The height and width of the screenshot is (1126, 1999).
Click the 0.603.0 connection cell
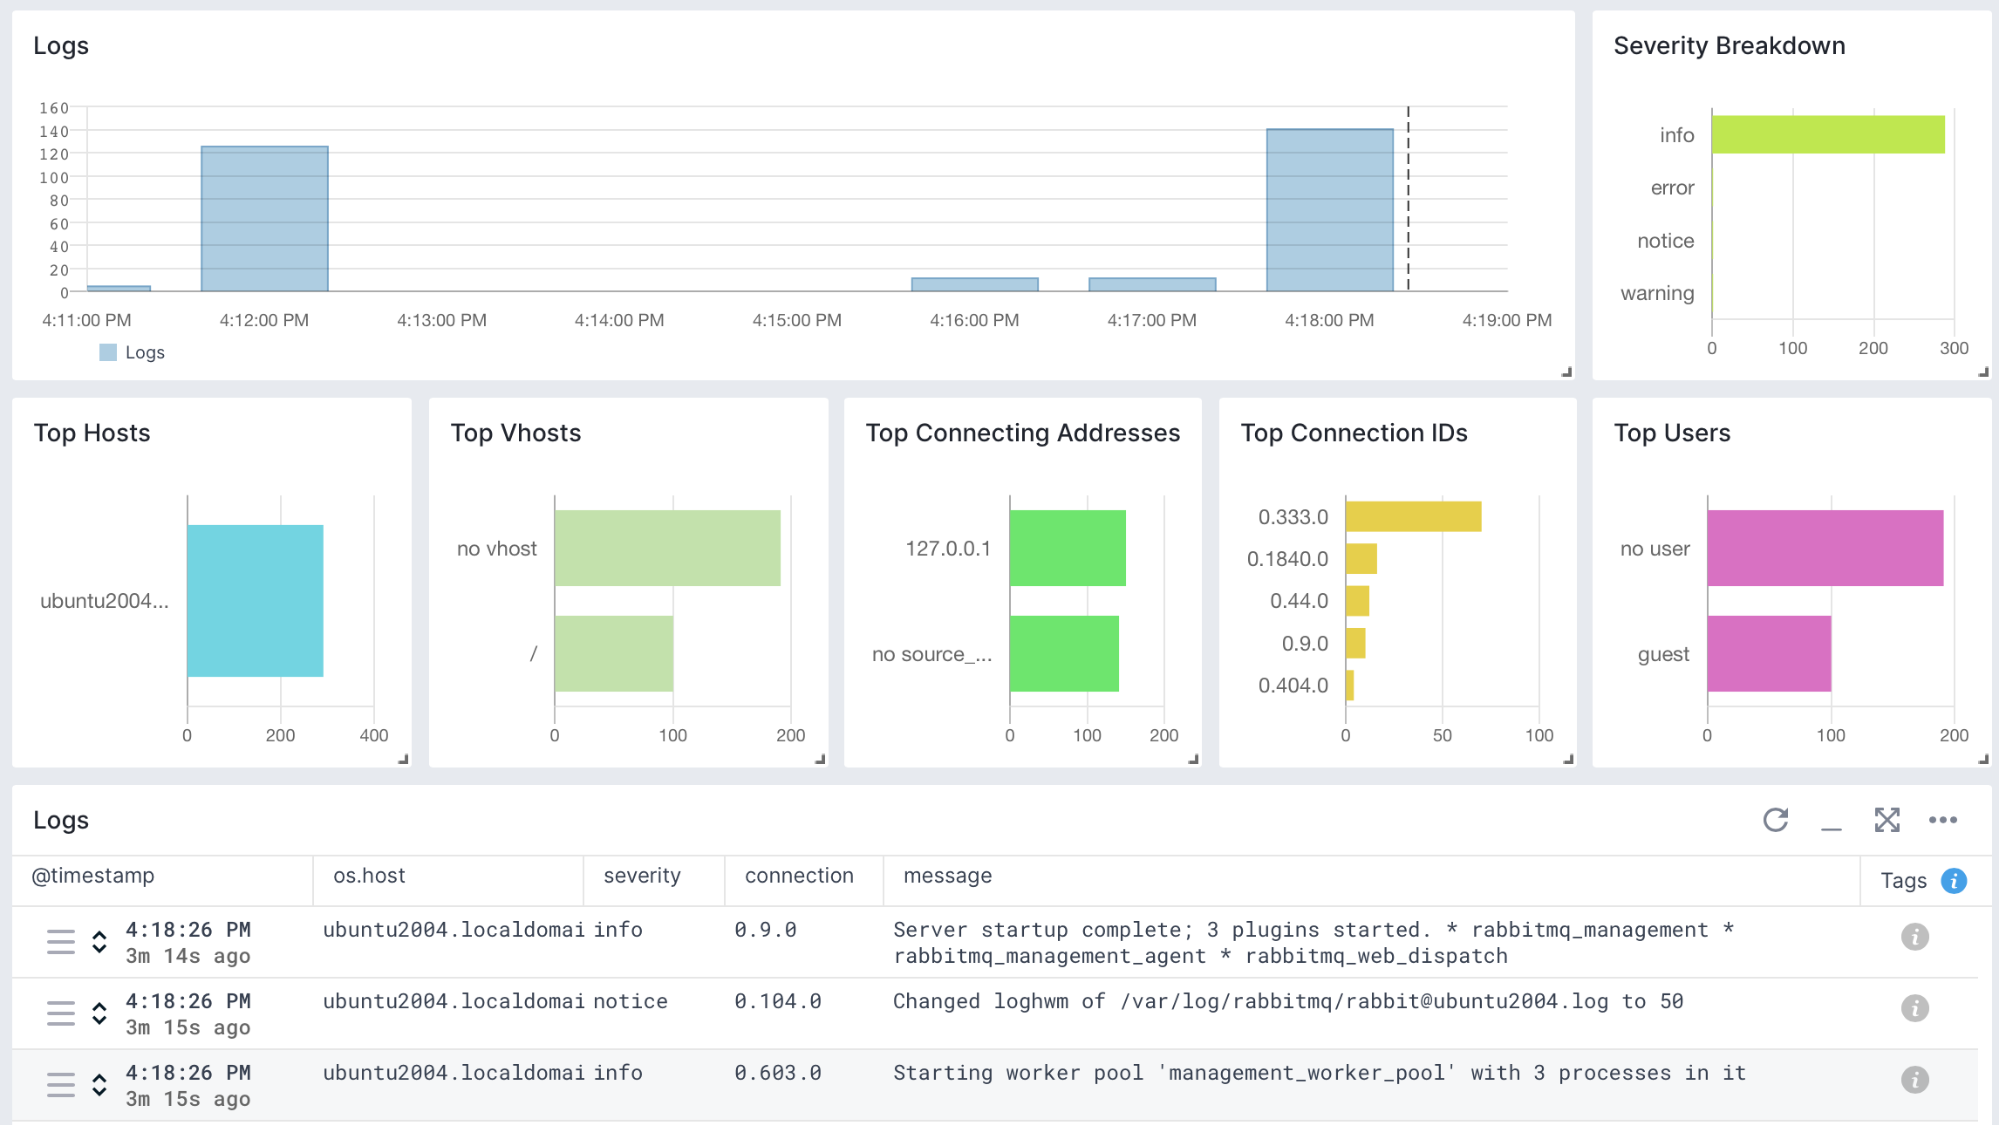click(778, 1073)
